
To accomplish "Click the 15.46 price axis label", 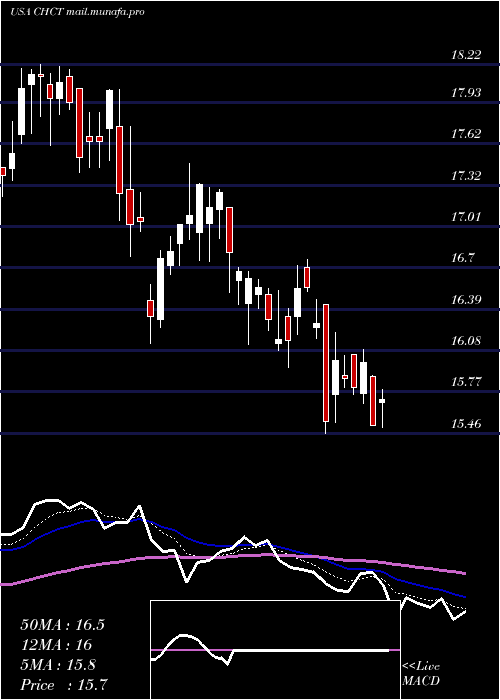I will point(467,424).
